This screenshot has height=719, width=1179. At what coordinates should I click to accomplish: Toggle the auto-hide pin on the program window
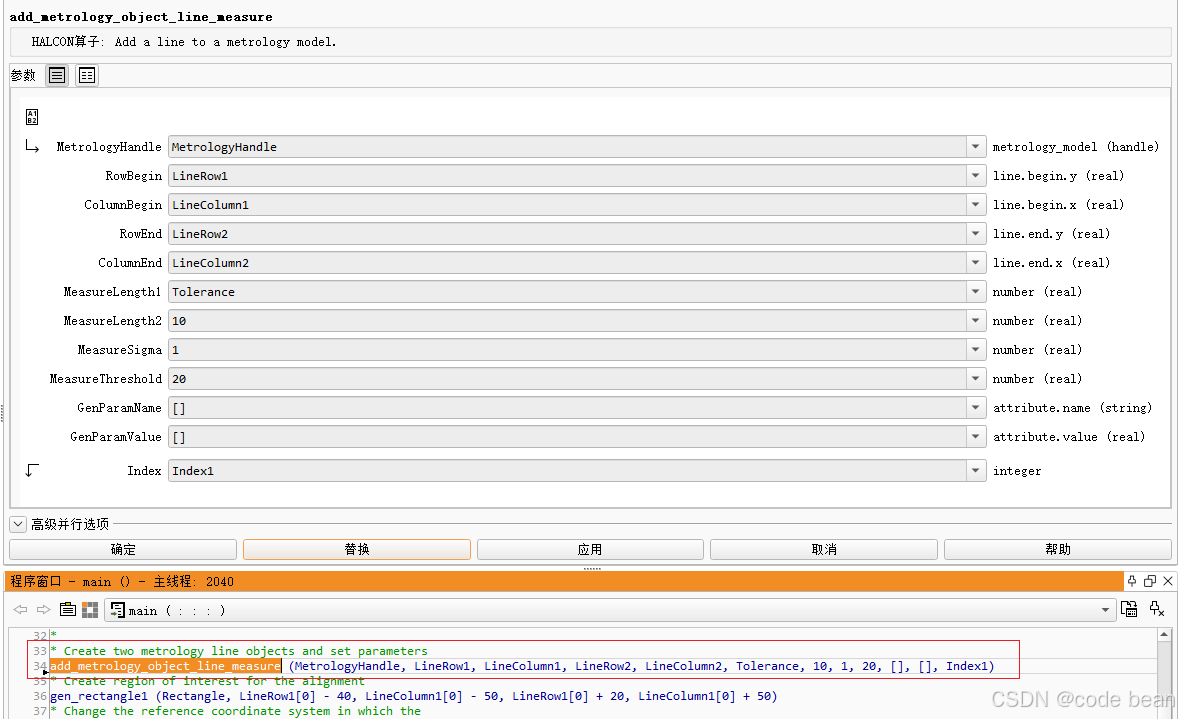click(1132, 580)
